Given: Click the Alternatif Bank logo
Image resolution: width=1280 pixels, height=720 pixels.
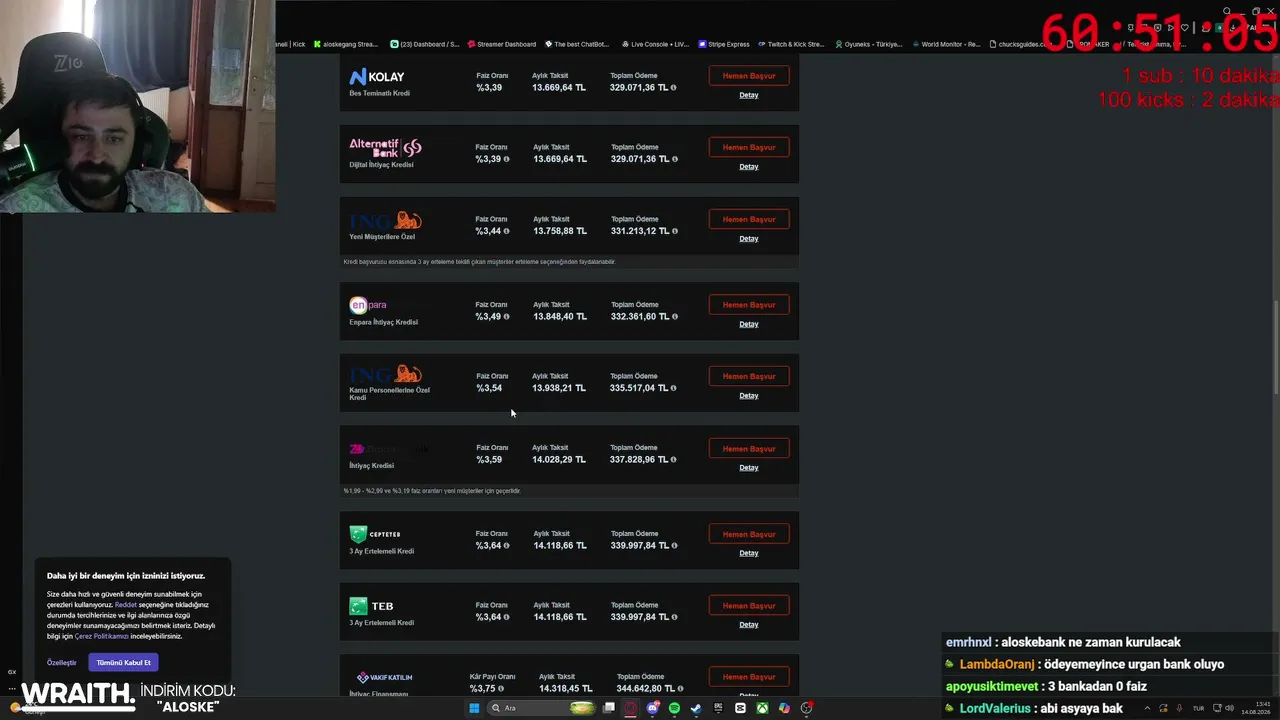Looking at the screenshot, I should point(385,148).
